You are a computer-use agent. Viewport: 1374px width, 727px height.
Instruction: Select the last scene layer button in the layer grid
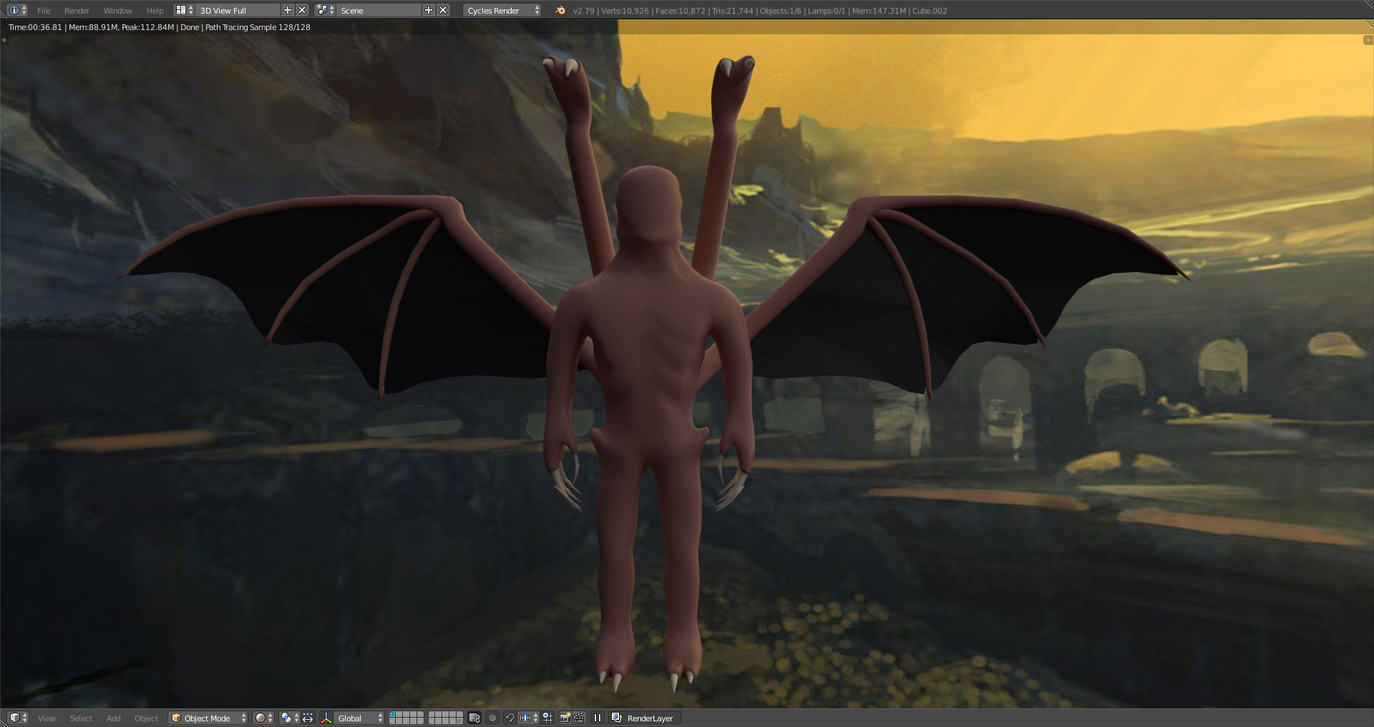[x=459, y=721]
